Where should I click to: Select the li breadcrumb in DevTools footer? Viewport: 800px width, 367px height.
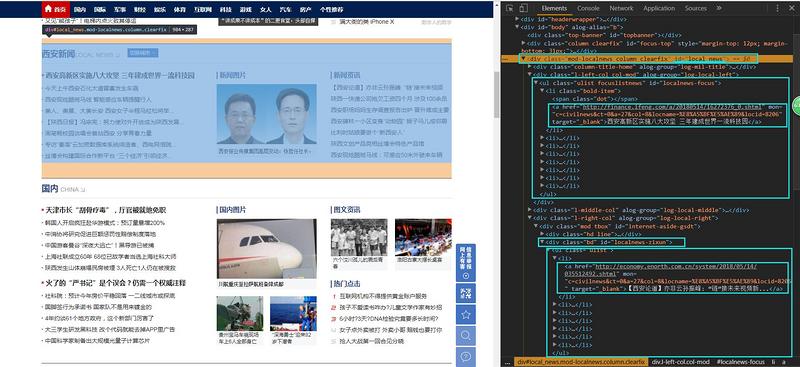(x=773, y=362)
